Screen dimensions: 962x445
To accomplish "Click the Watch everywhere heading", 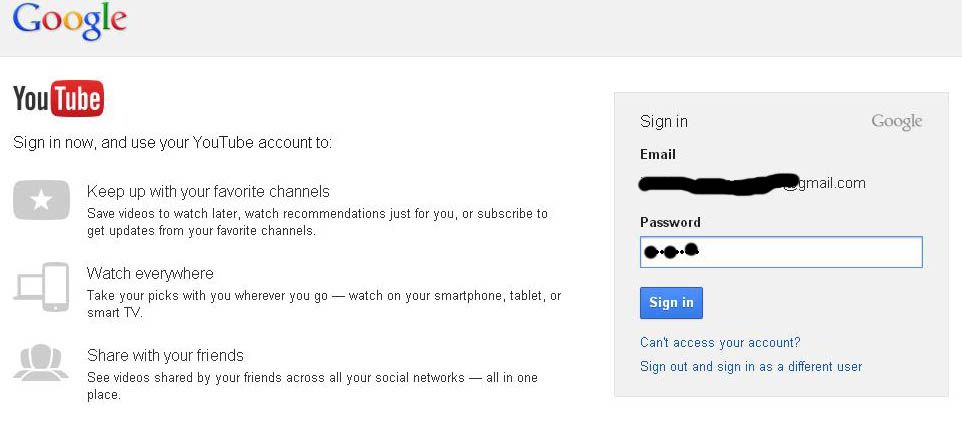I will click(x=150, y=273).
